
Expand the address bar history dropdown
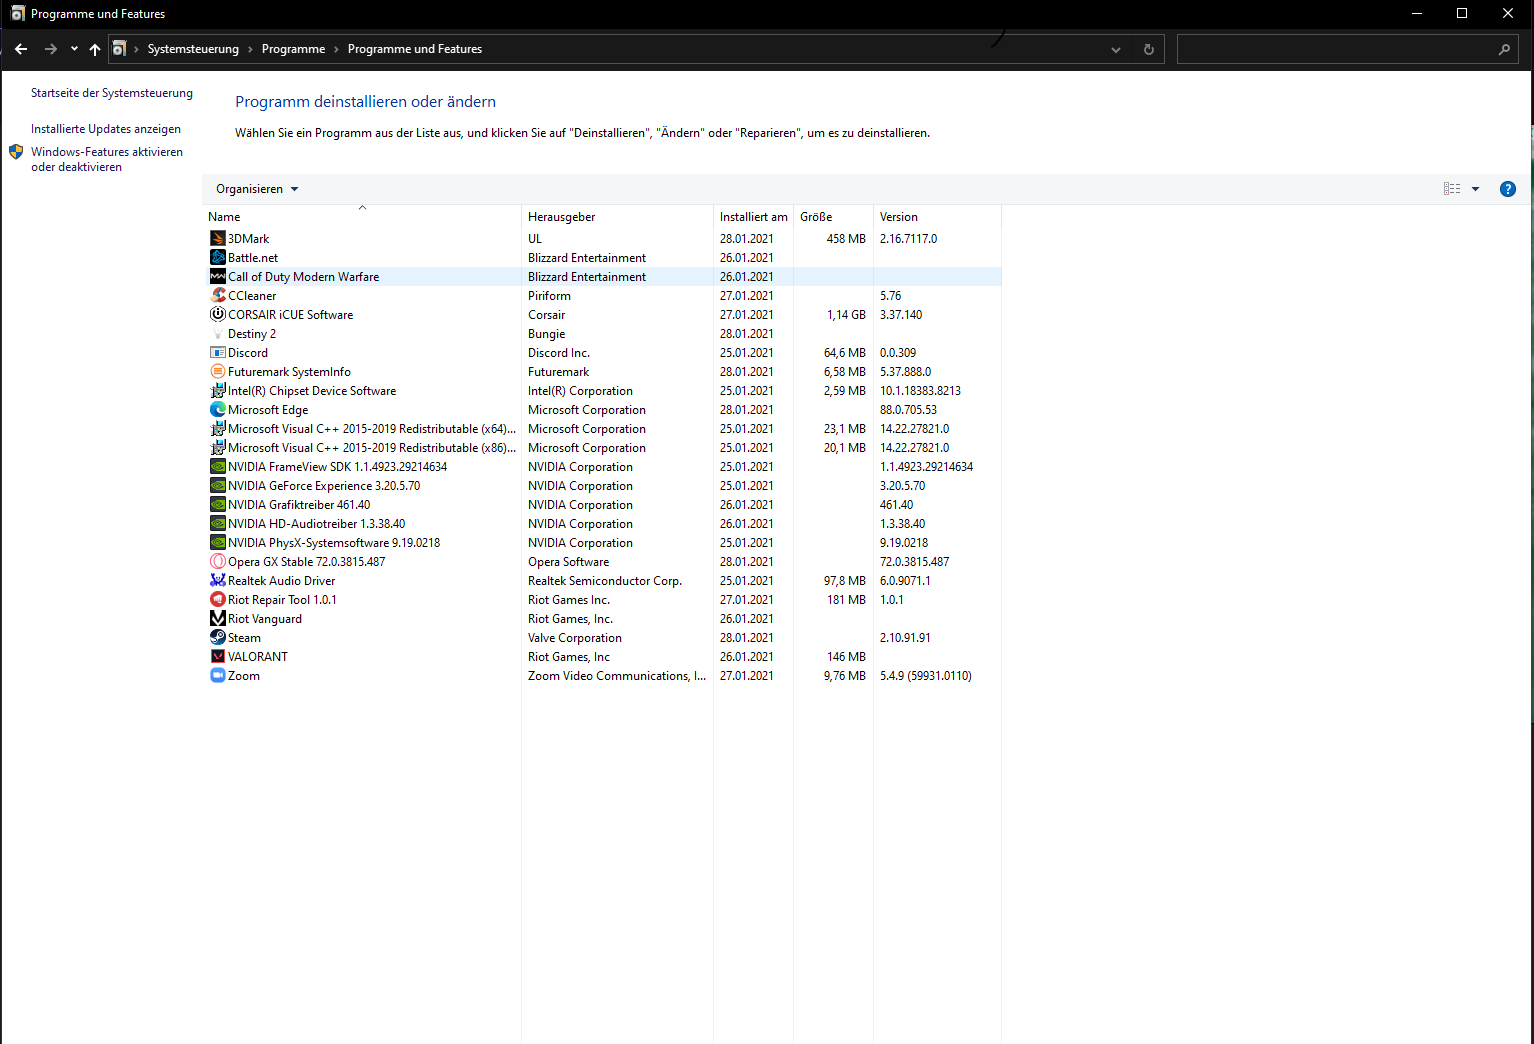[x=1116, y=49]
